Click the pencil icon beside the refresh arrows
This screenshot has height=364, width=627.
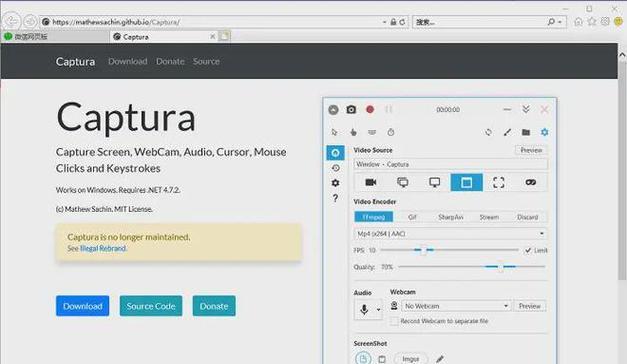click(x=507, y=132)
